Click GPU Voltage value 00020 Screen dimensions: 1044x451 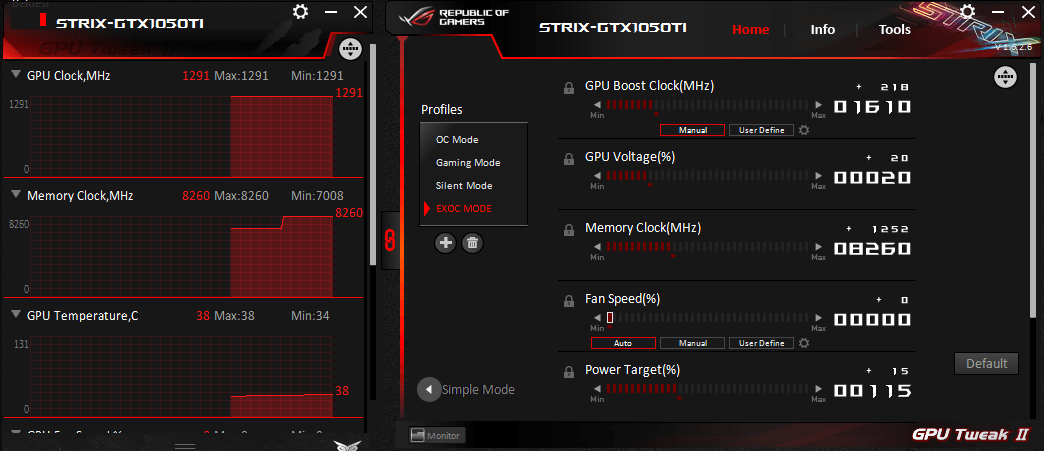click(x=872, y=178)
